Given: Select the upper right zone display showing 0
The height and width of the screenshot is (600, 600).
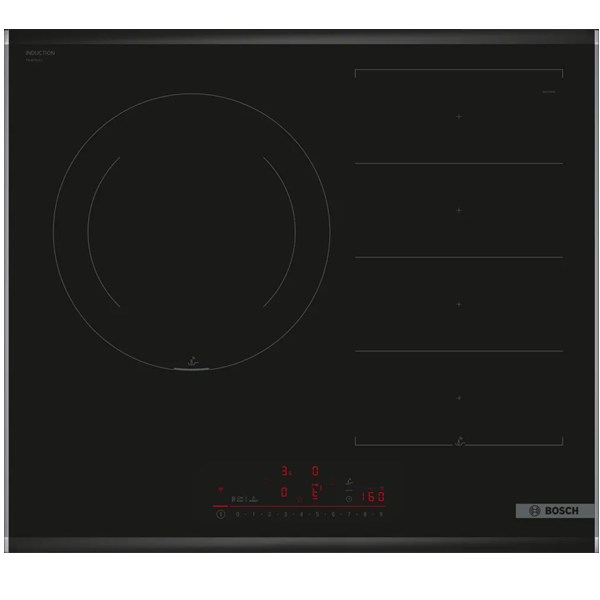Looking at the screenshot, I should (x=315, y=469).
